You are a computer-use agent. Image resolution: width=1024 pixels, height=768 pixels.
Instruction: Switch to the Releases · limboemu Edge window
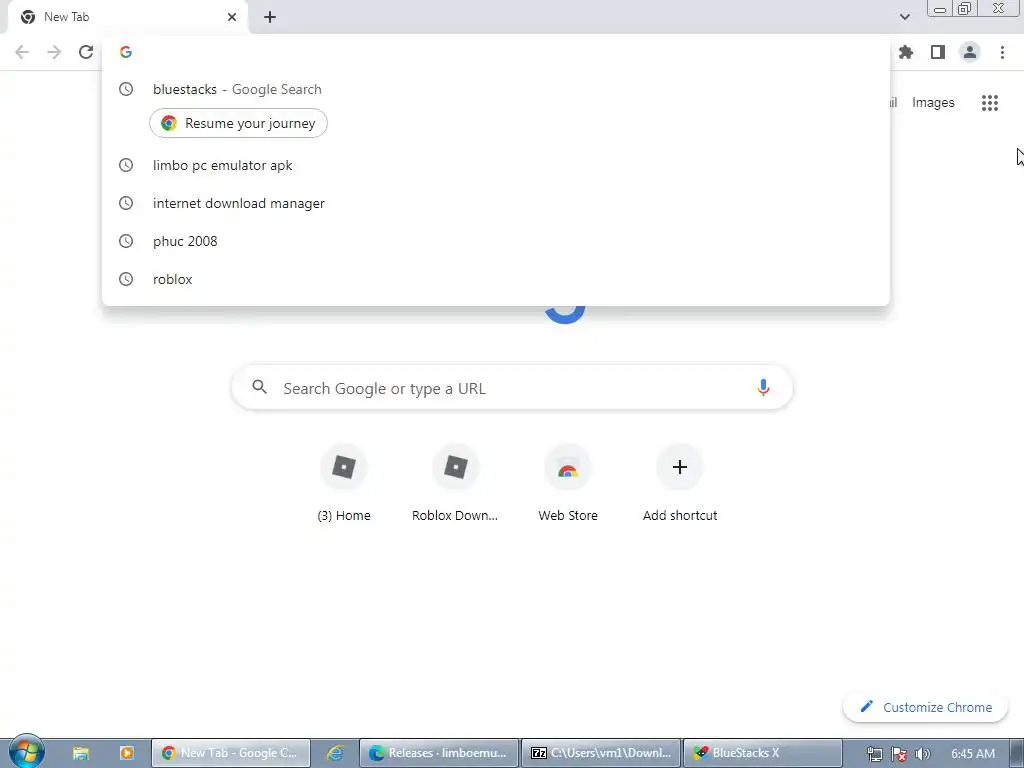(x=438, y=753)
